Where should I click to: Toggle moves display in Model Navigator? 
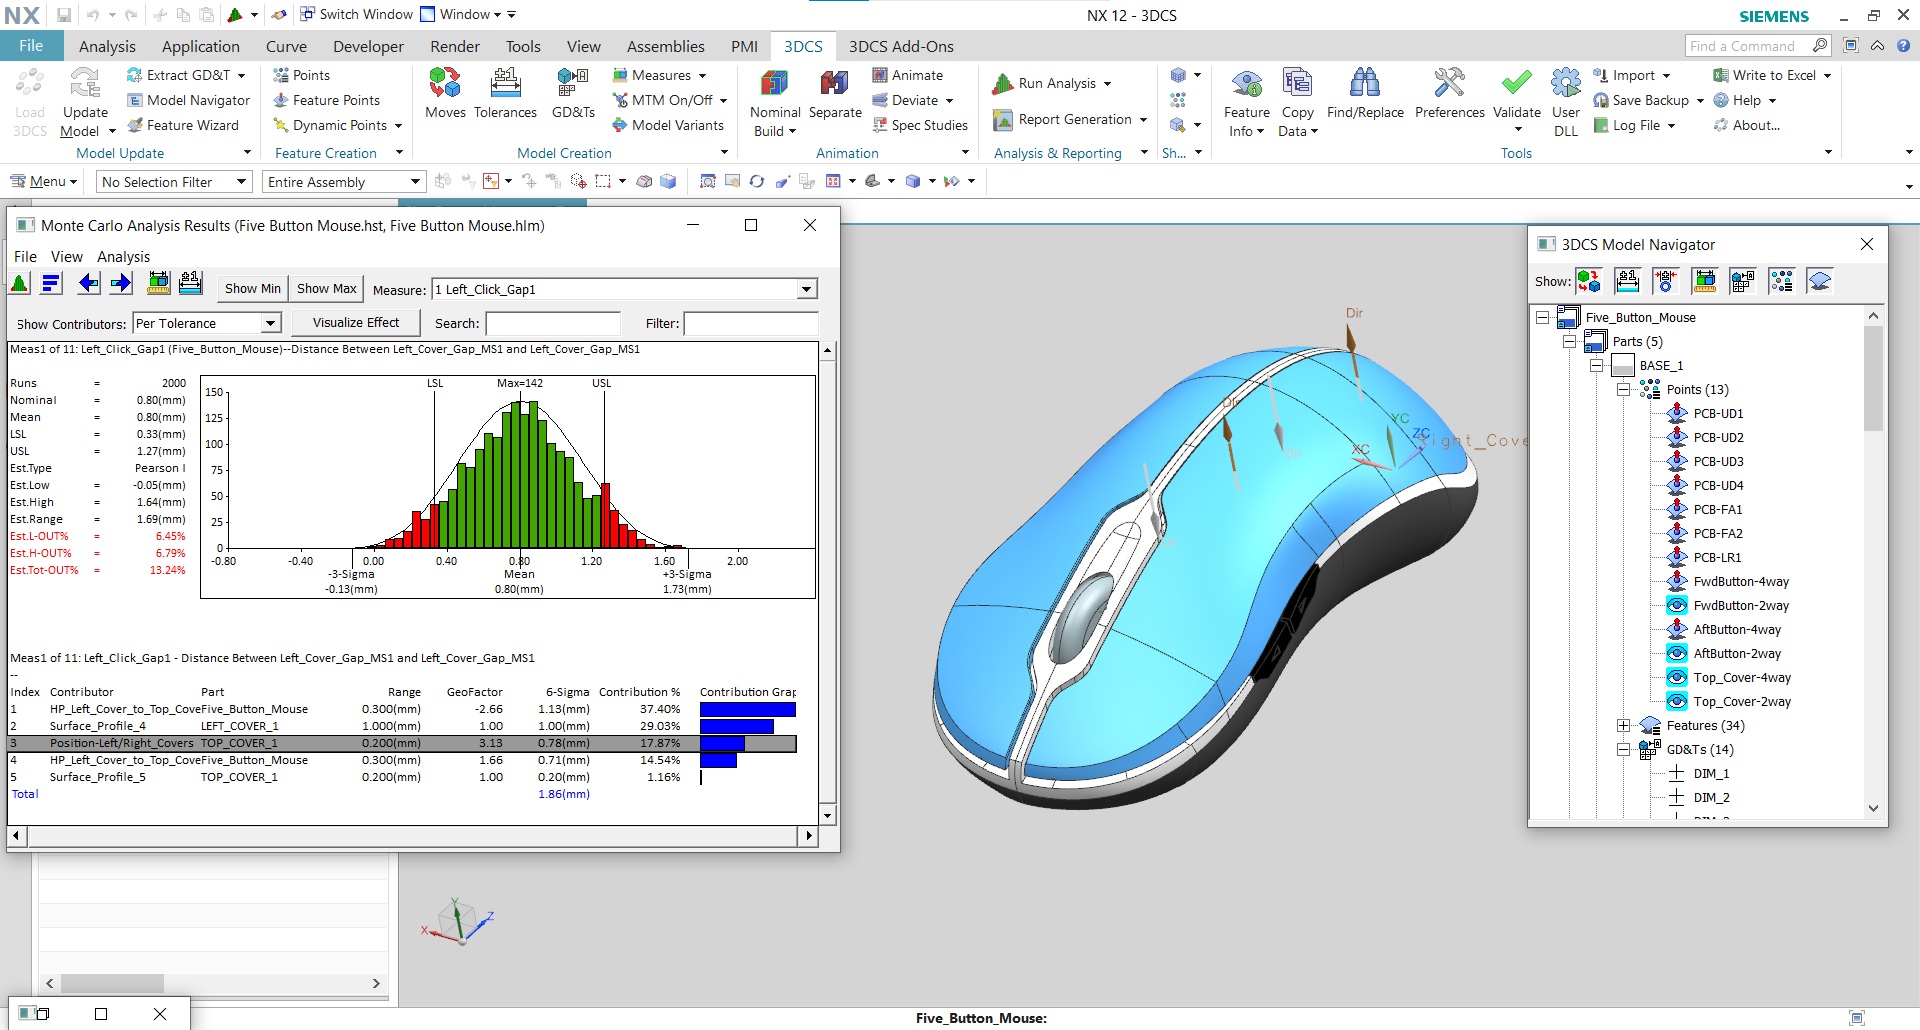(x=1588, y=281)
